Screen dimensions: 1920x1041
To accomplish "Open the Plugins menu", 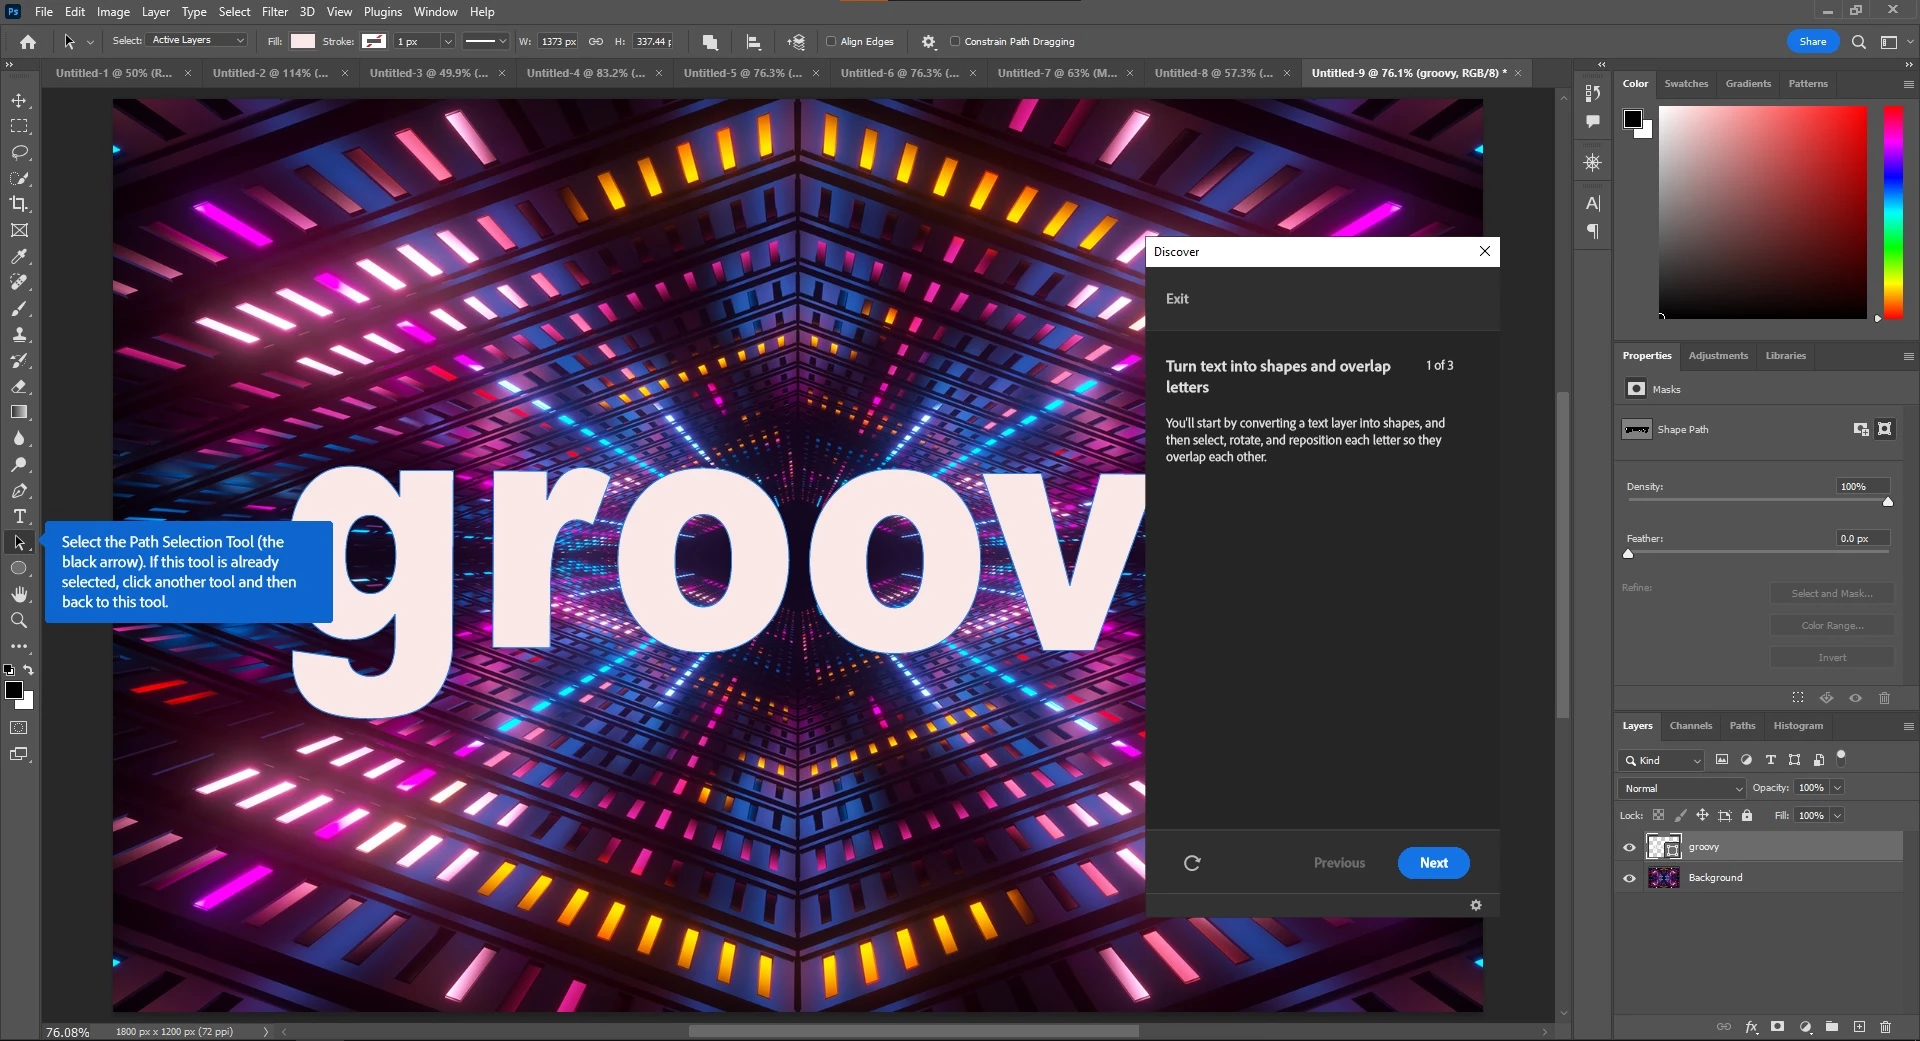I will 383,12.
